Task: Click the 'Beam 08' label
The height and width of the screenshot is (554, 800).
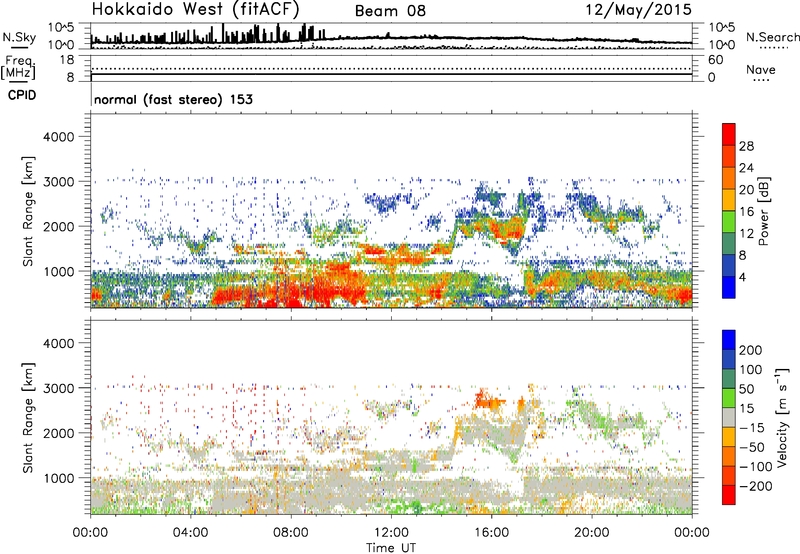Action: click(390, 11)
